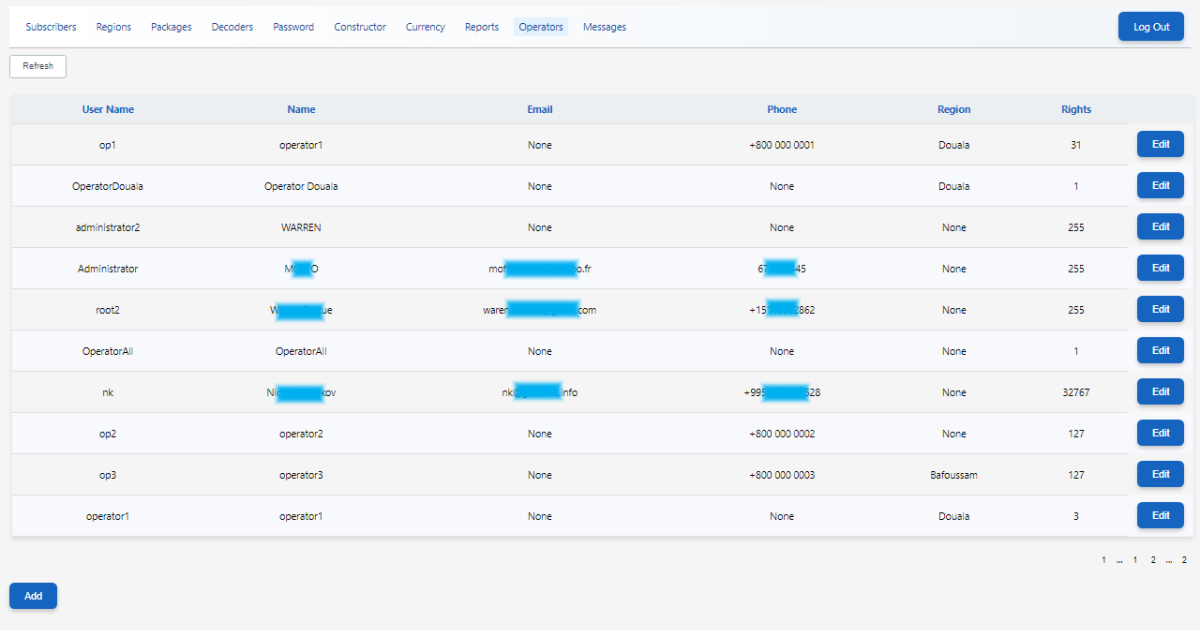The image size is (1200, 630).
Task: Edit the administrator2 user row
Action: click(x=1160, y=227)
